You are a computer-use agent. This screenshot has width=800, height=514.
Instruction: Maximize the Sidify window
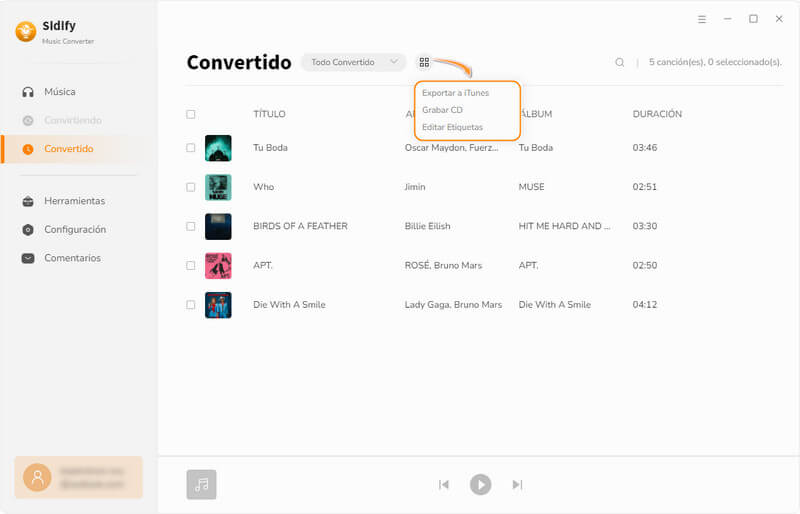coord(753,19)
